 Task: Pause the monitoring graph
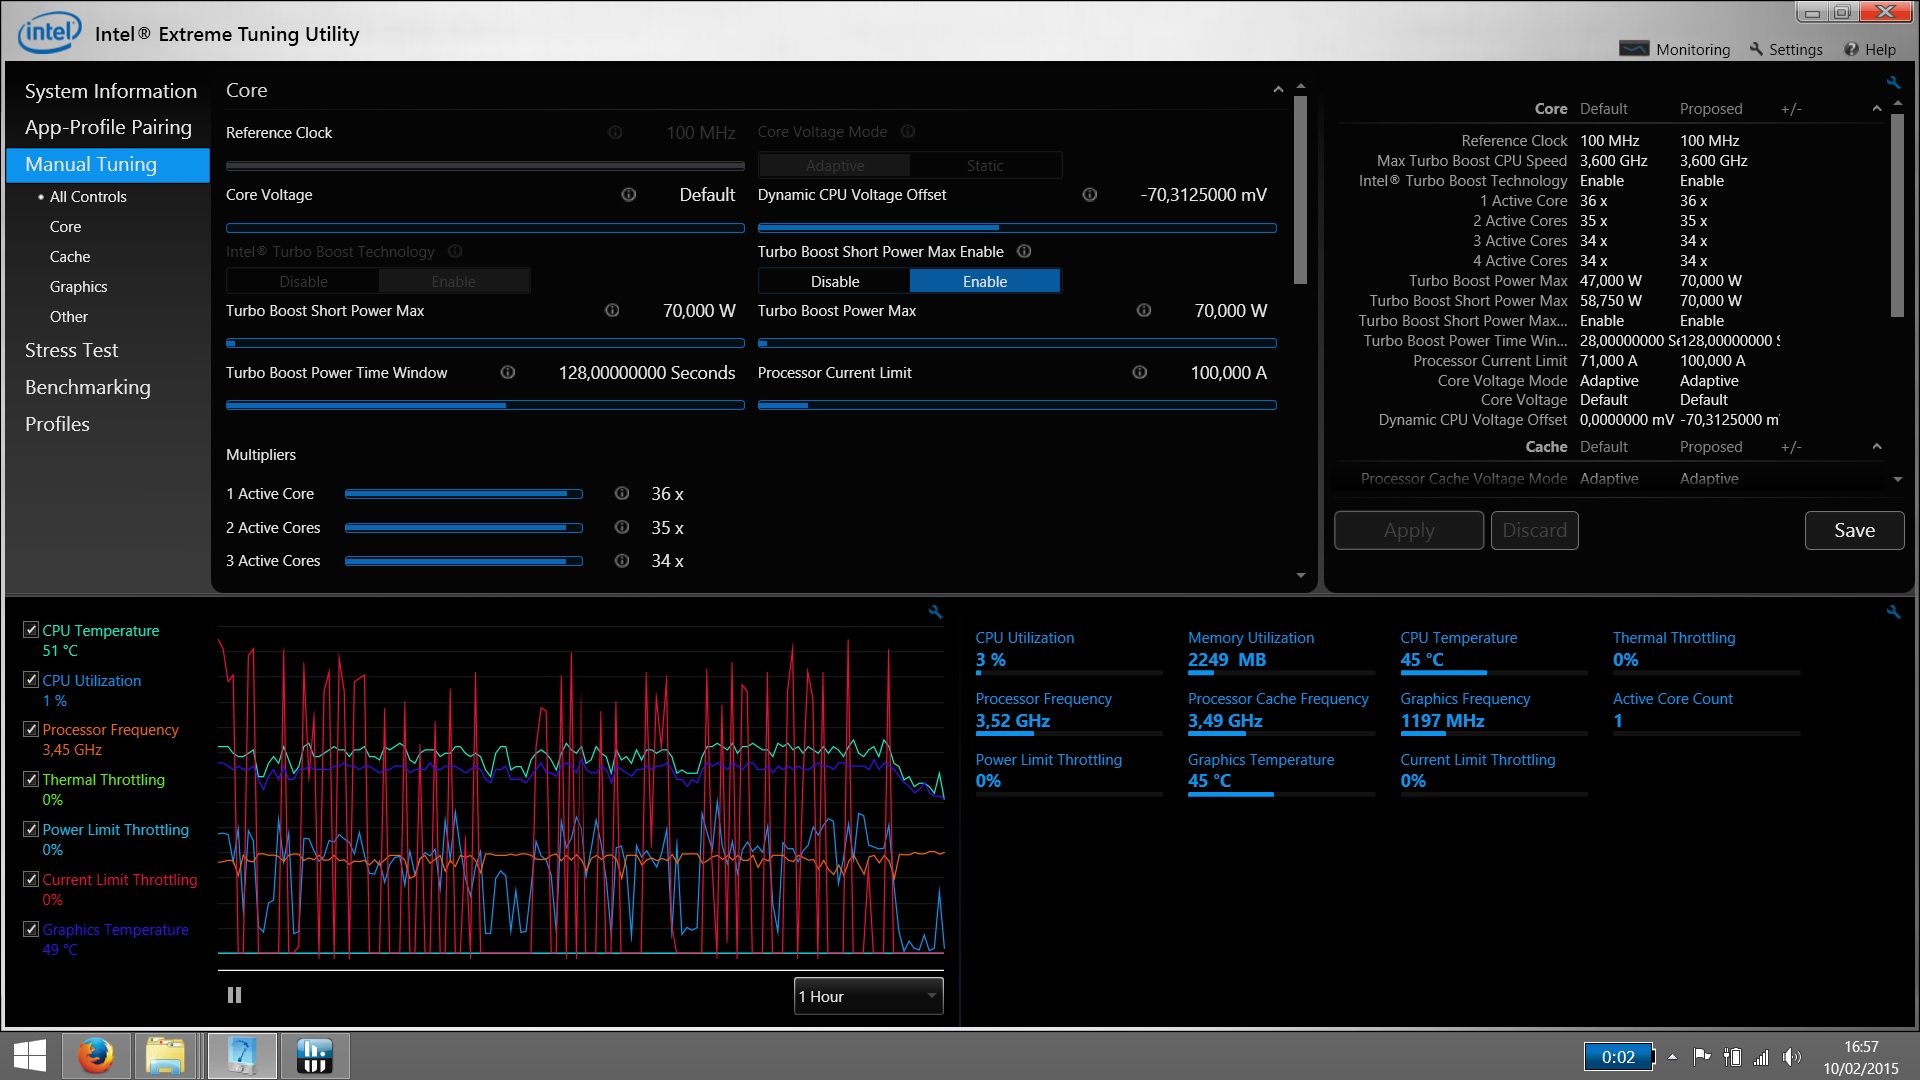(x=234, y=995)
